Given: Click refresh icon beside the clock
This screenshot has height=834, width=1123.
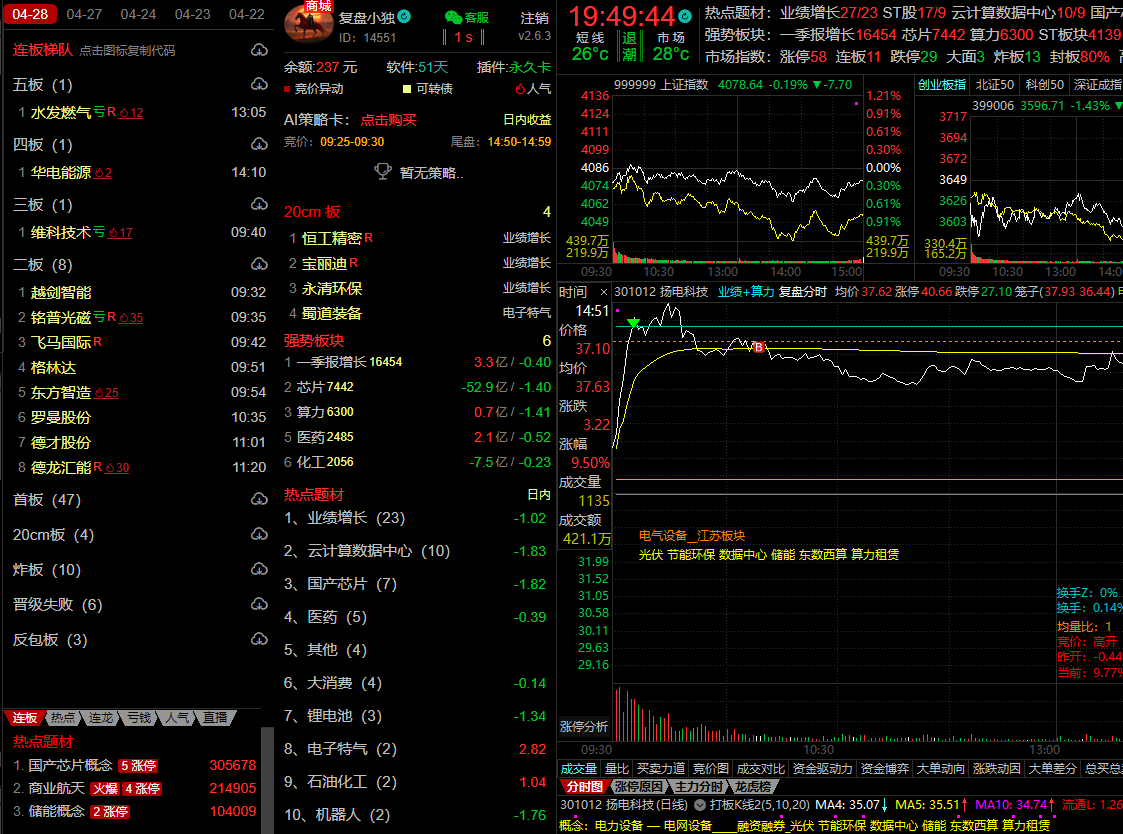Looking at the screenshot, I should (x=684, y=17).
